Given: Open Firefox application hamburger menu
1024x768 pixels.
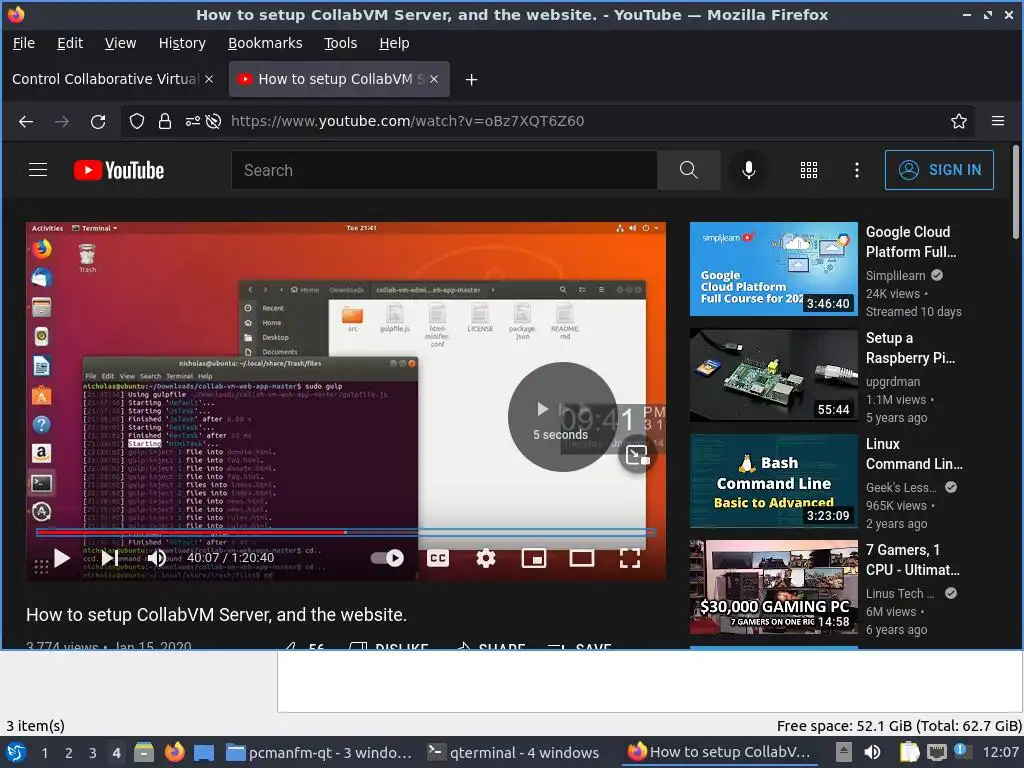Looking at the screenshot, I should [997, 121].
